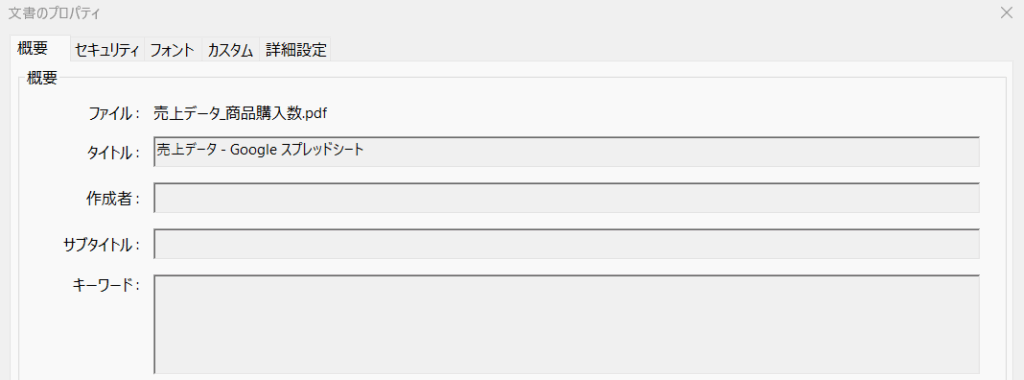
Task: Focus the empty 作成者 field
Action: click(566, 198)
